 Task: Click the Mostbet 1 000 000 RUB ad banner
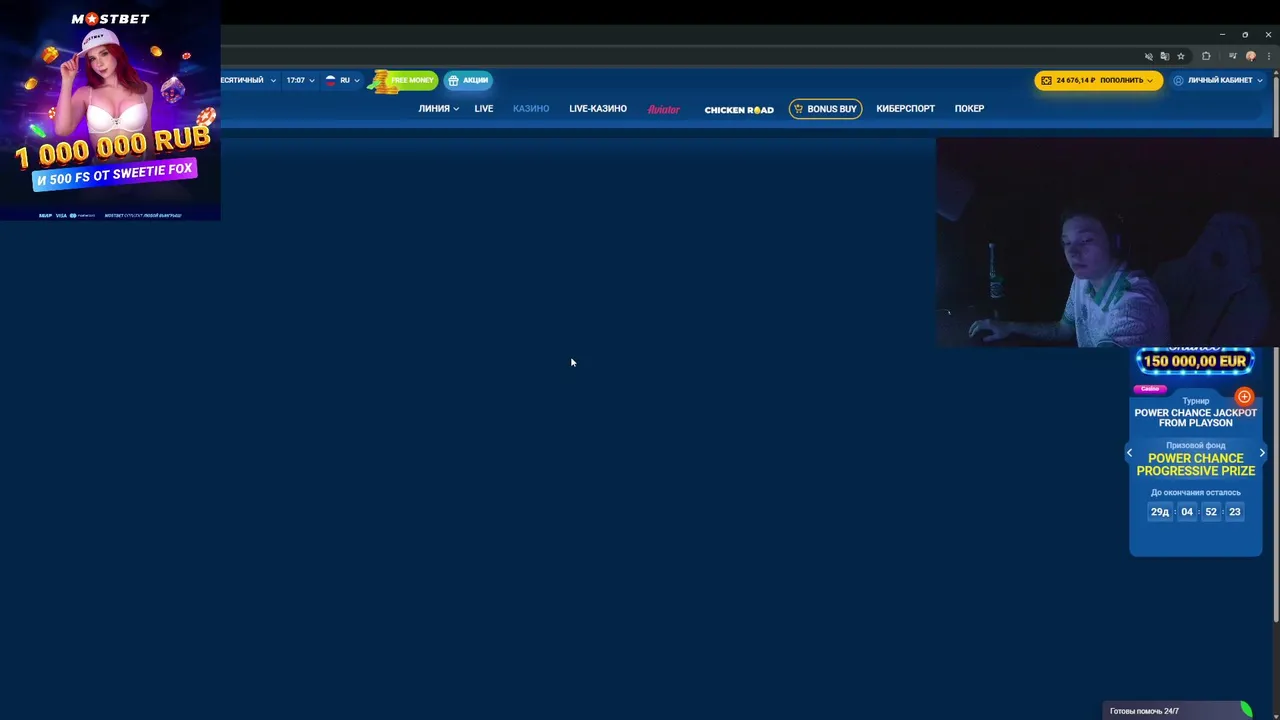(110, 110)
